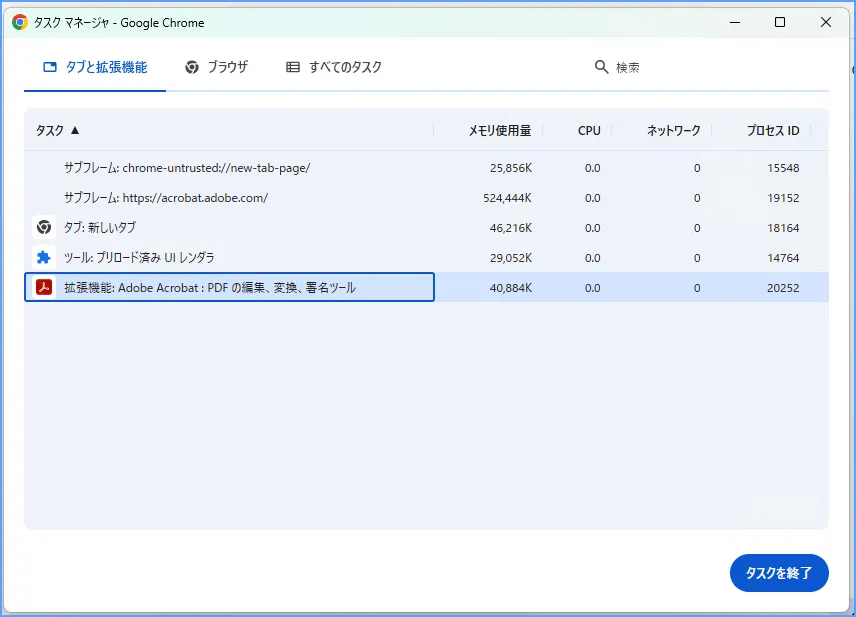Select the ツール: プリロード済み UI レンダラ row

(x=426, y=258)
